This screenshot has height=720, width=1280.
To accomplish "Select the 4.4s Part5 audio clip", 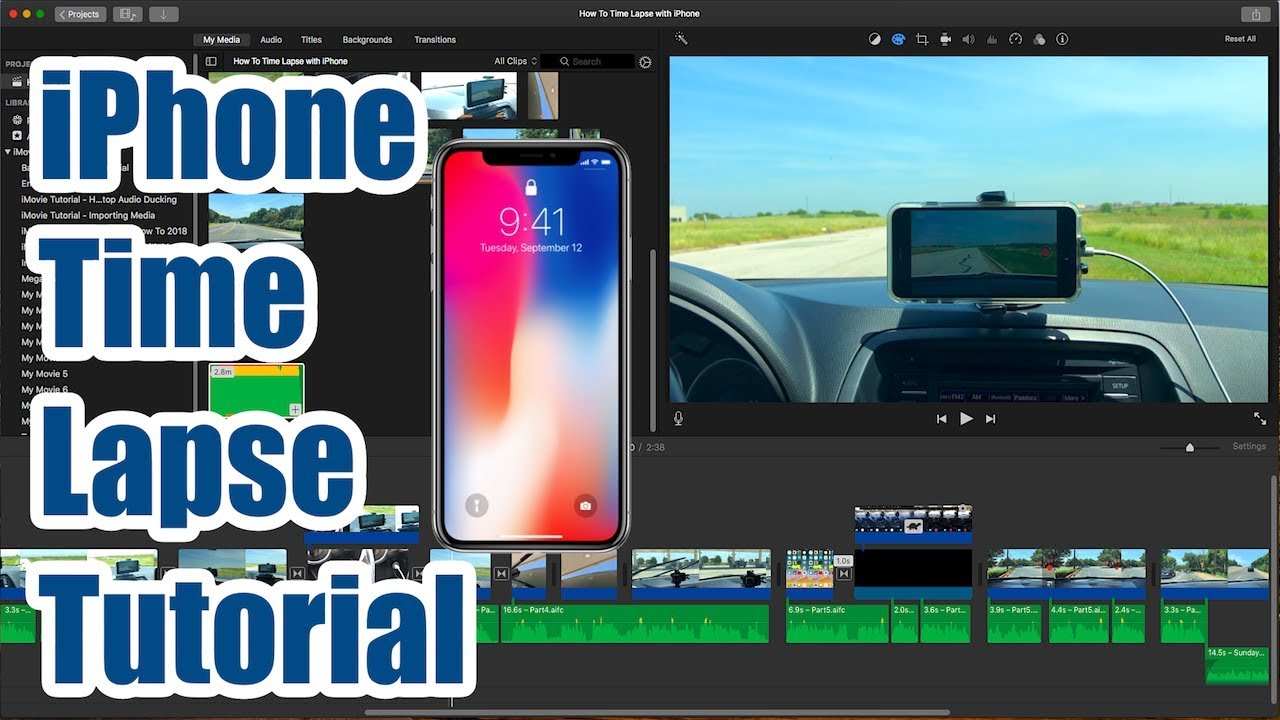I will click(x=1078, y=623).
